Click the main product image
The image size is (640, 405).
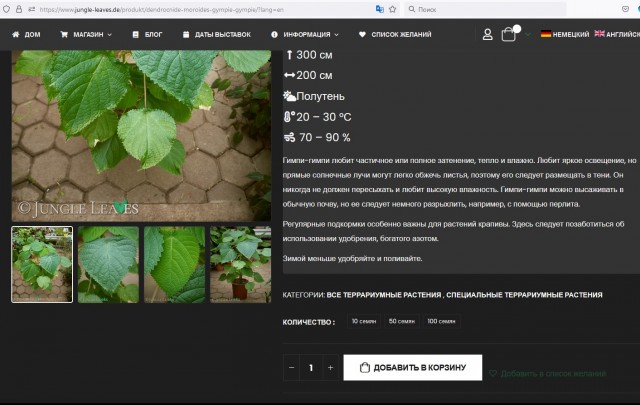click(141, 136)
